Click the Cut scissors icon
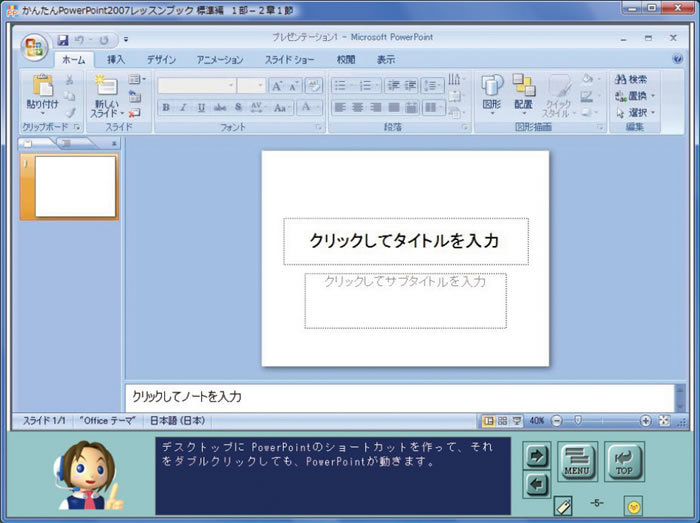 coord(70,80)
